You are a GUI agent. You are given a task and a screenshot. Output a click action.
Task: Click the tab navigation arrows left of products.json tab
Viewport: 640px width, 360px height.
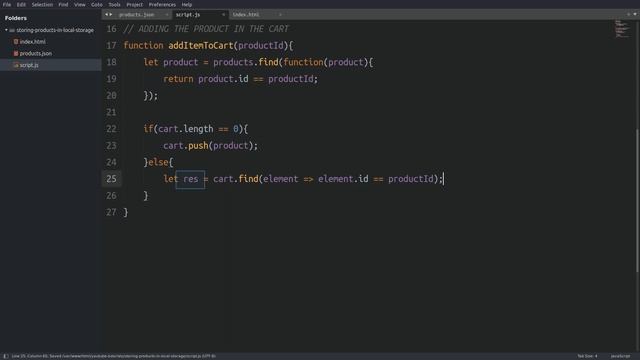pyautogui.click(x=109, y=15)
